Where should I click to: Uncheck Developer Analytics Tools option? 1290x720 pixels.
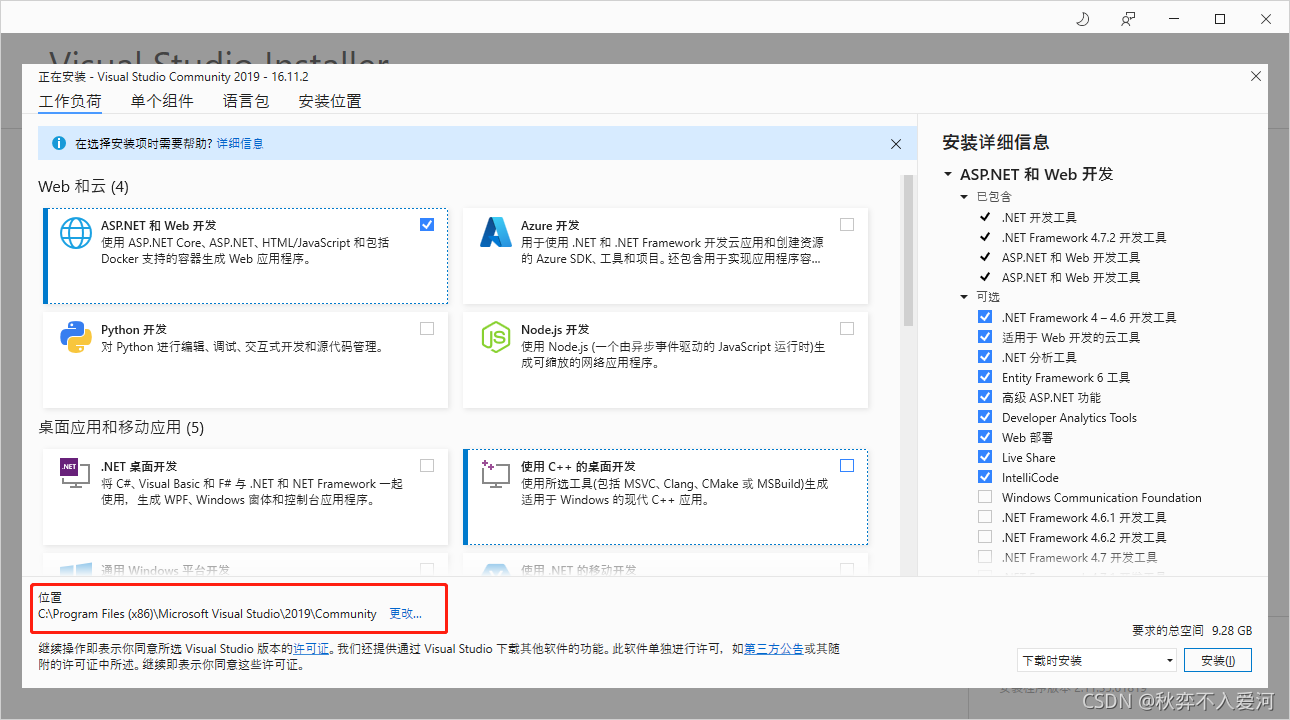tap(985, 417)
